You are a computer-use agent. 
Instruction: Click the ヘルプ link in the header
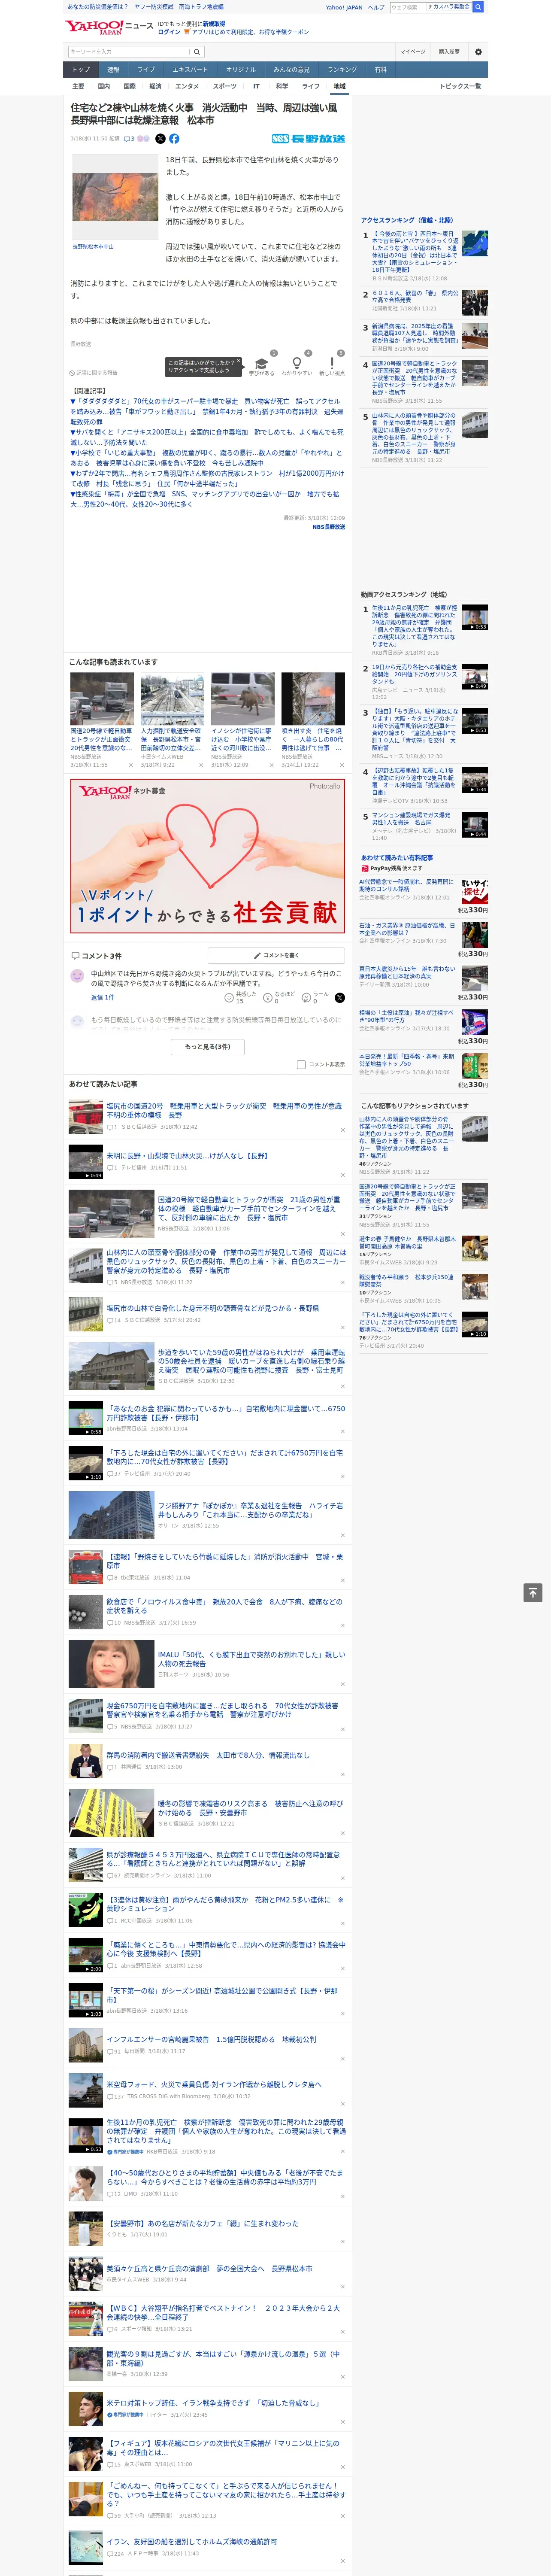[375, 7]
